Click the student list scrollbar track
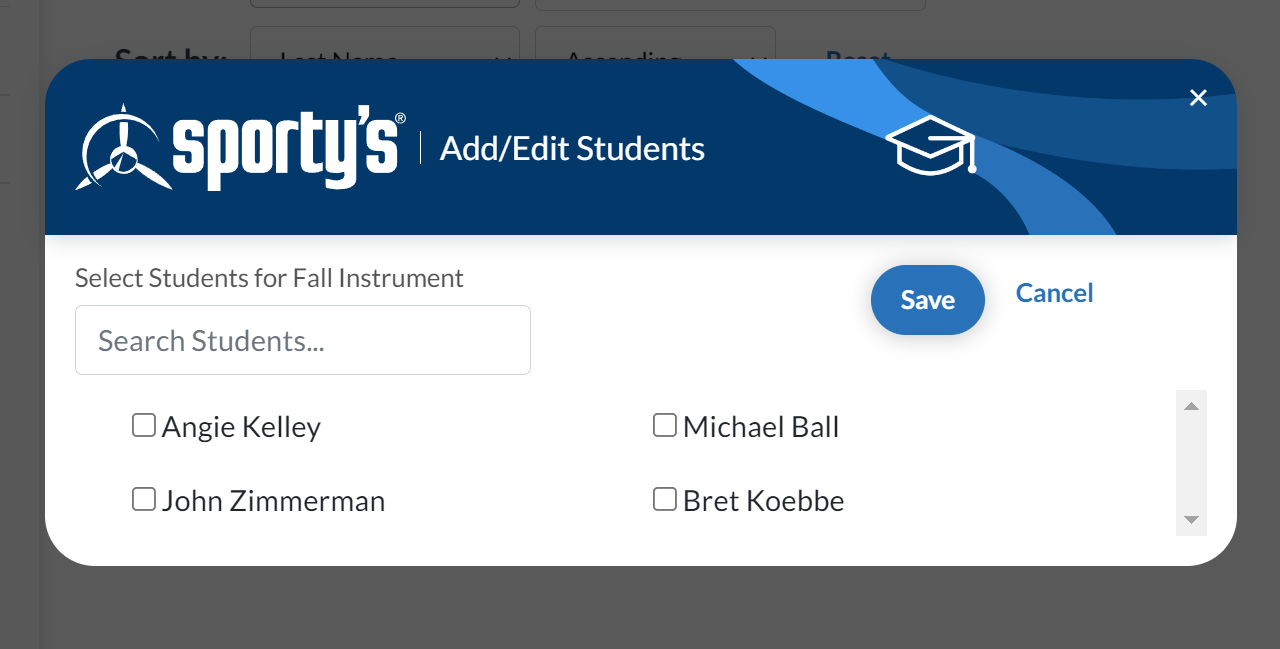 [x=1191, y=463]
